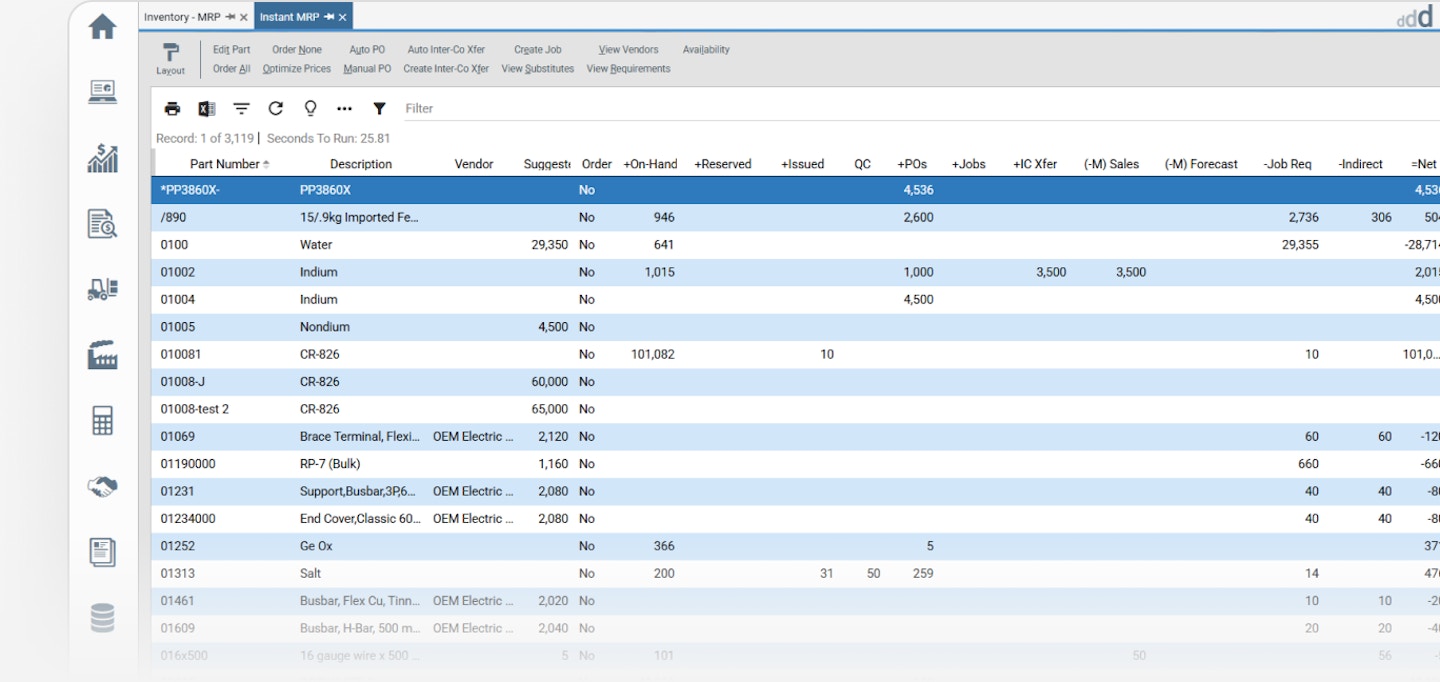This screenshot has height=682, width=1440.
Task: Pin the Inventory - MRP tab
Action: [230, 17]
